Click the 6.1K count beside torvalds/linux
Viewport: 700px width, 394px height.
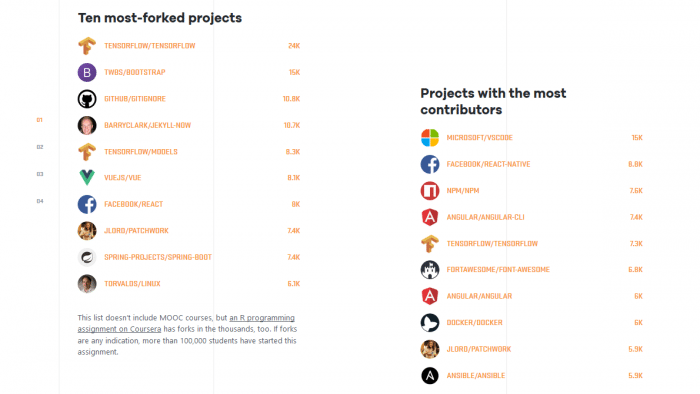coord(294,284)
